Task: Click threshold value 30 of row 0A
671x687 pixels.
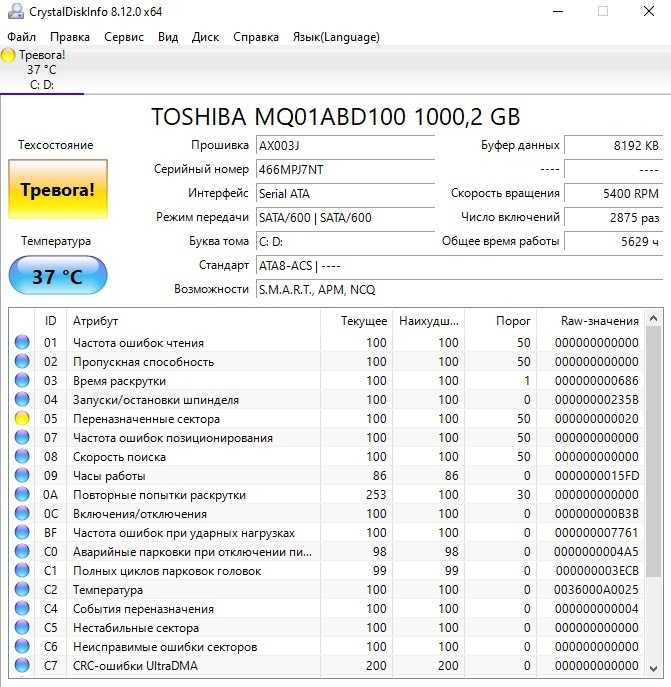Action: (523, 495)
